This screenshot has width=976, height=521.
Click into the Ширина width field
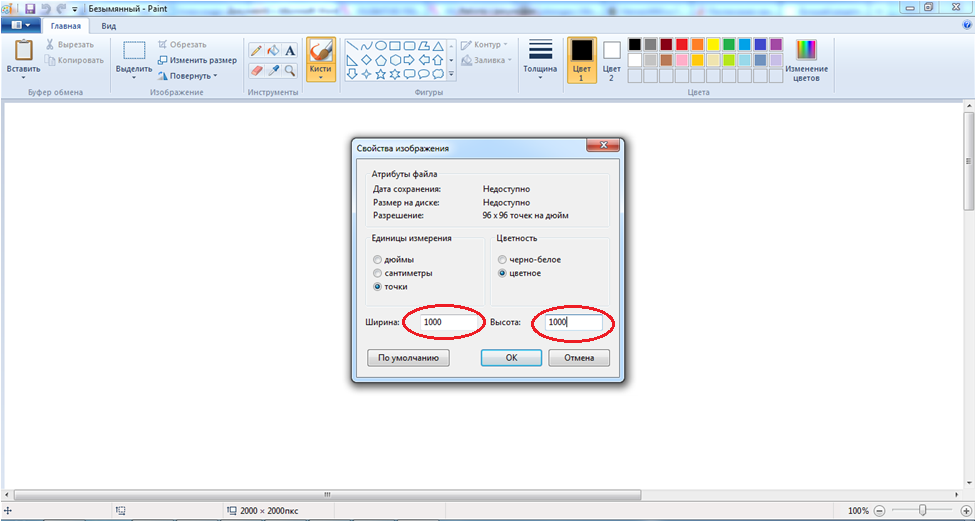coord(450,322)
